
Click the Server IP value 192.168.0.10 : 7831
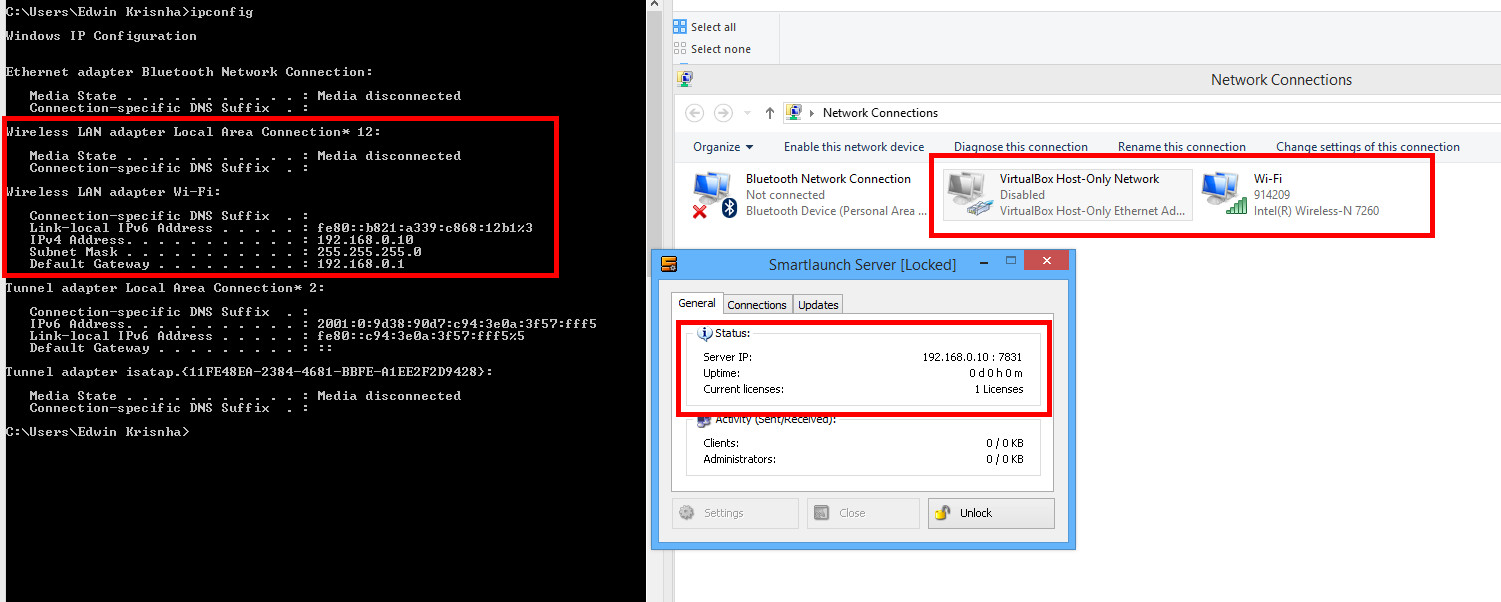click(x=972, y=357)
